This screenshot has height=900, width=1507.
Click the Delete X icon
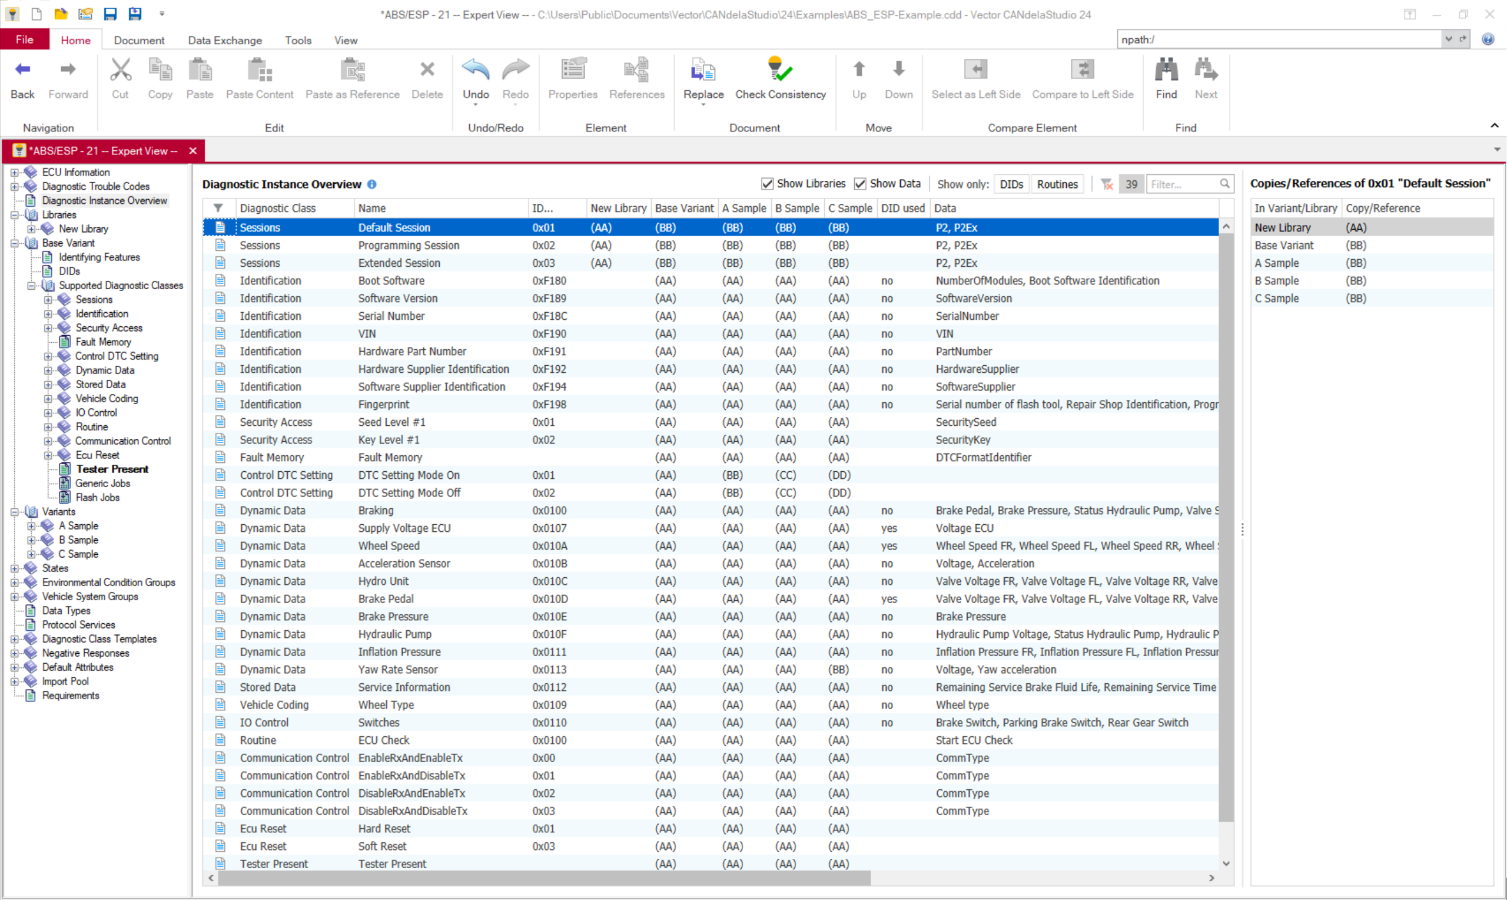[427, 70]
